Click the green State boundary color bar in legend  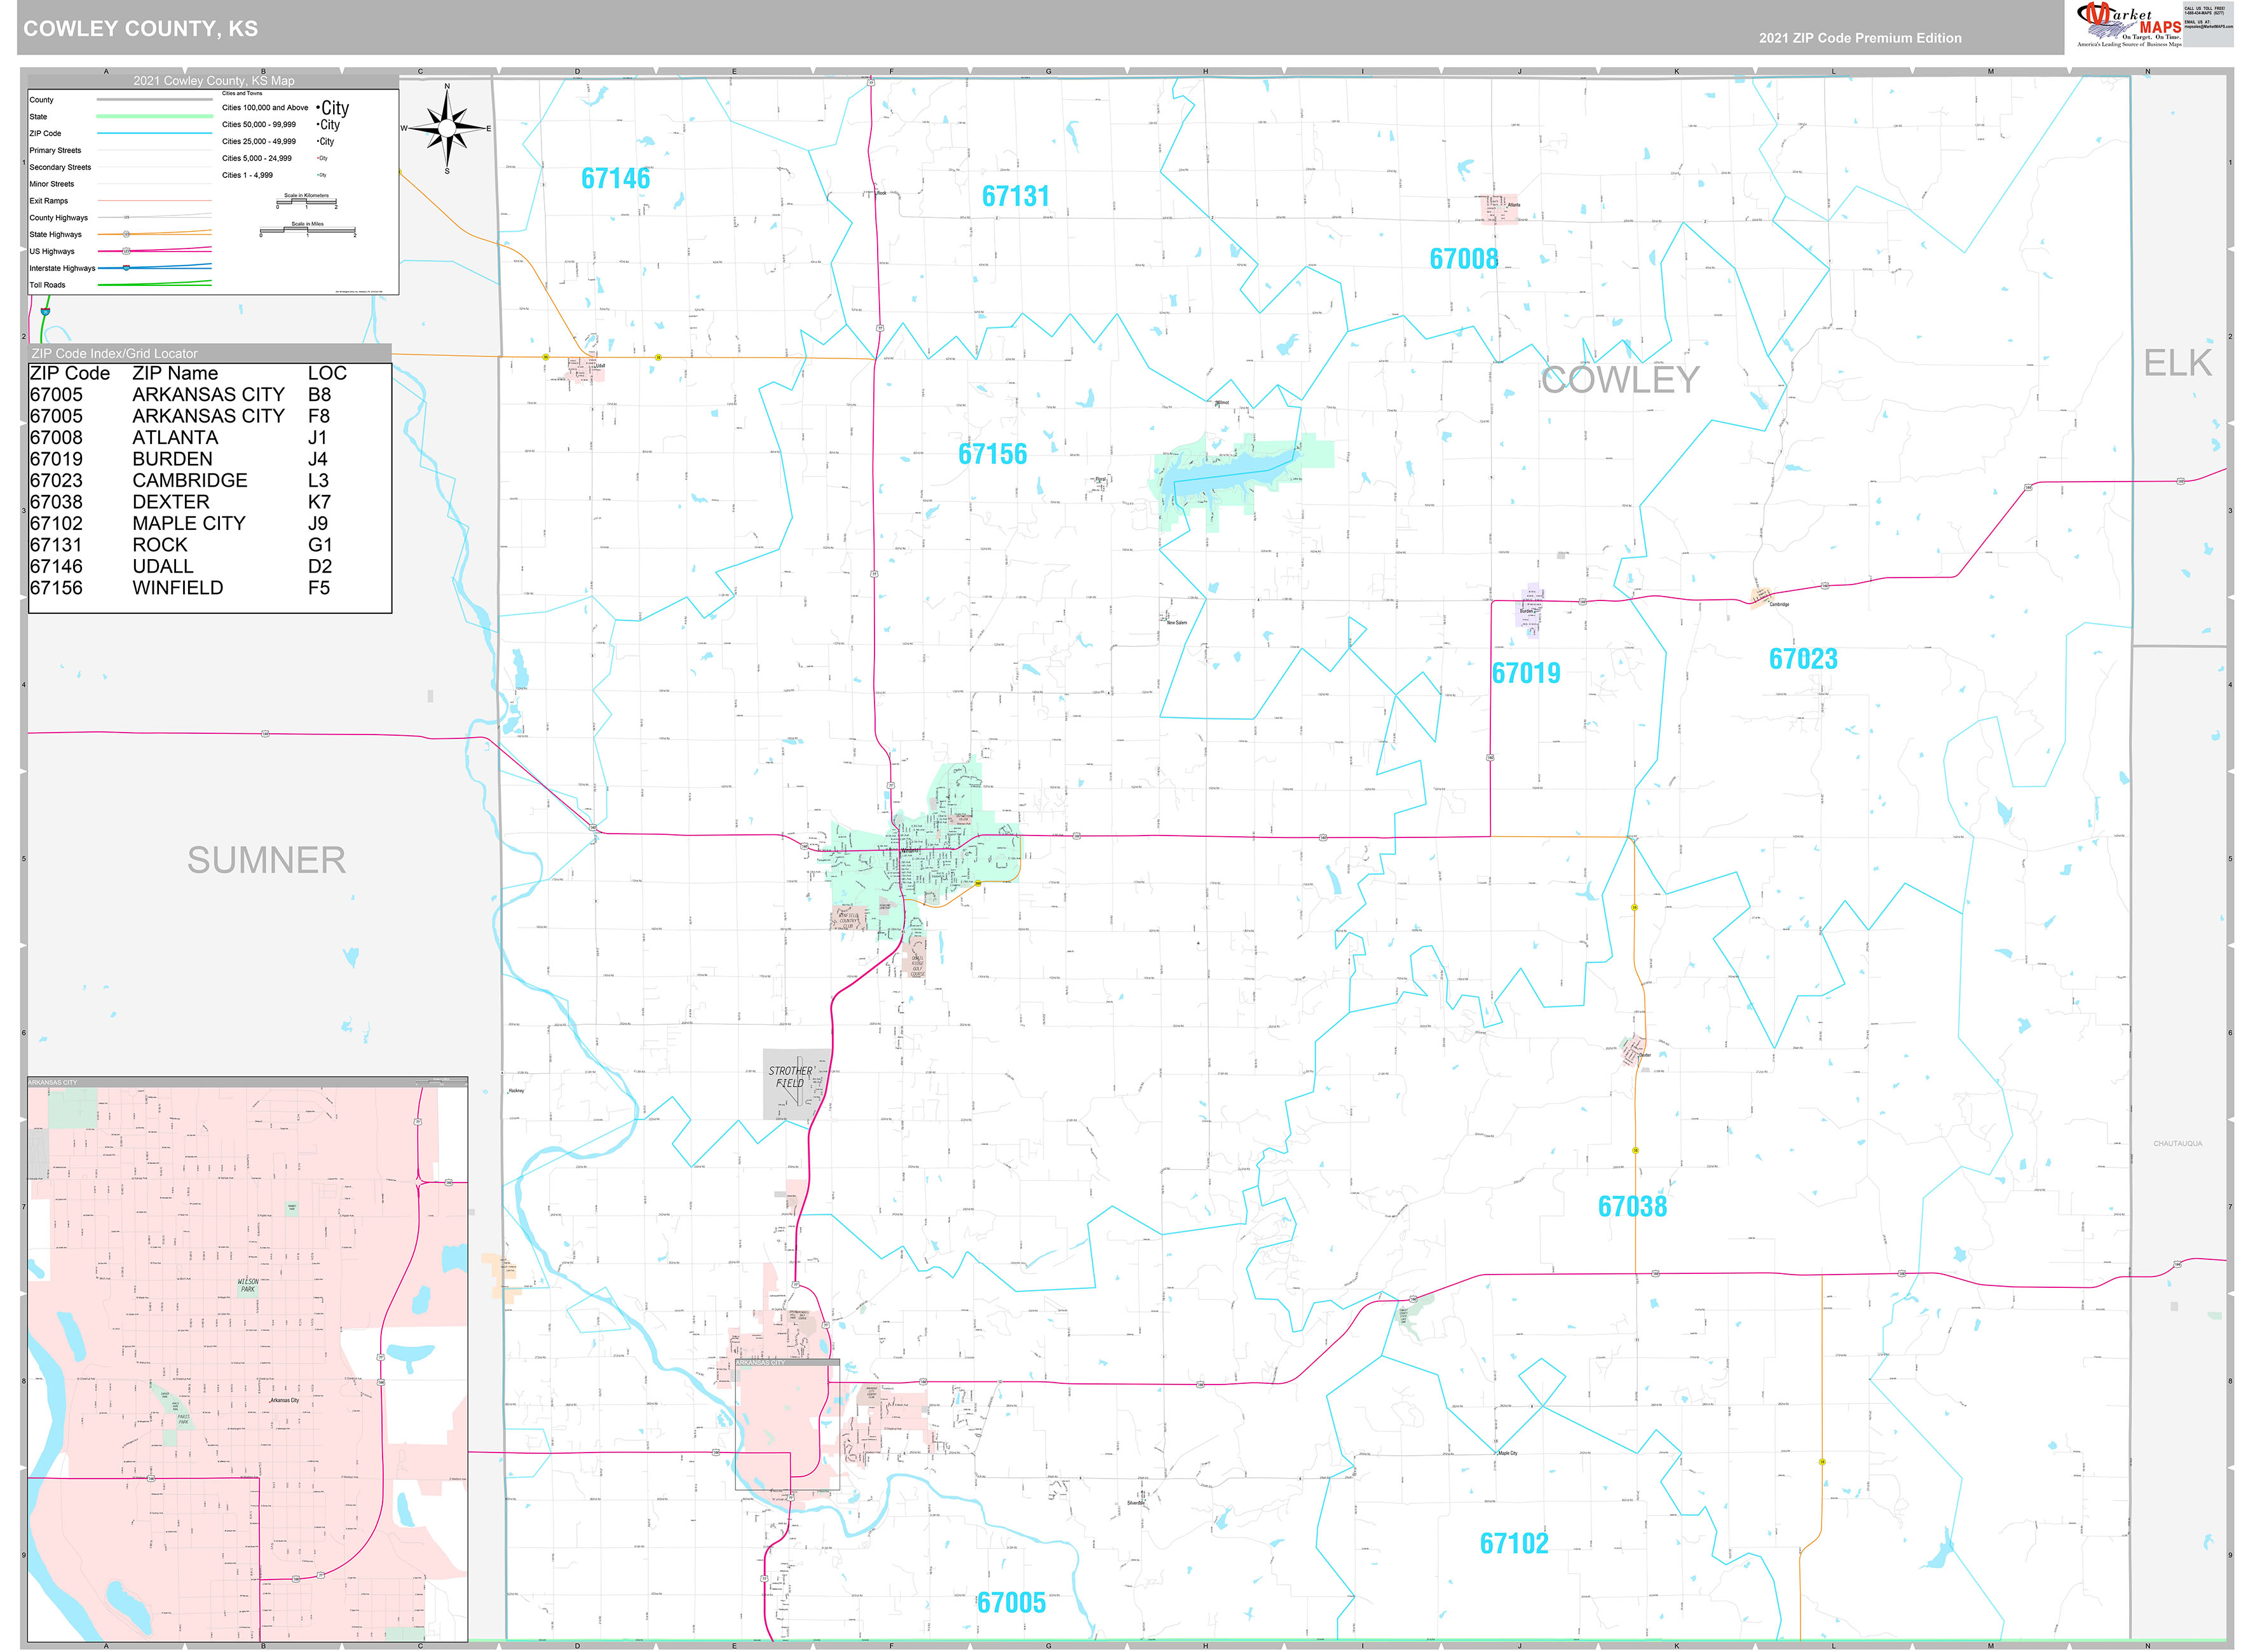155,117
